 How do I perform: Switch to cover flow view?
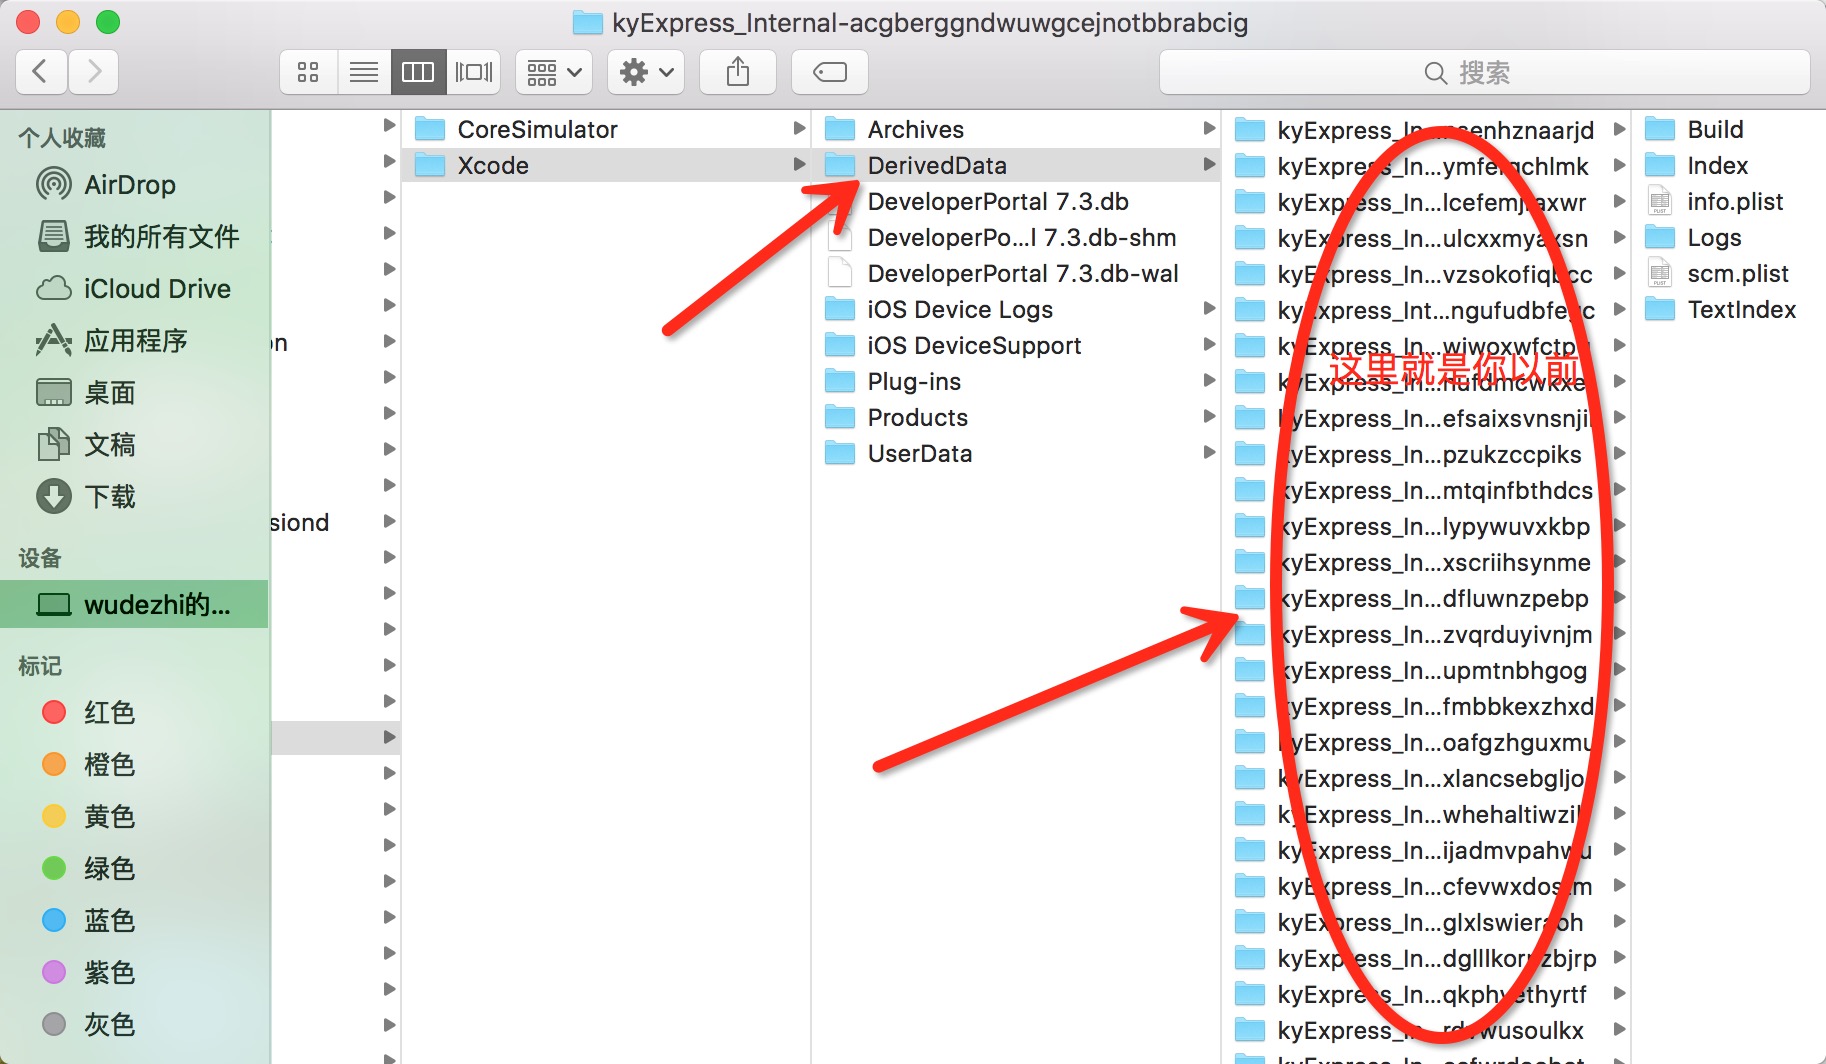point(473,72)
